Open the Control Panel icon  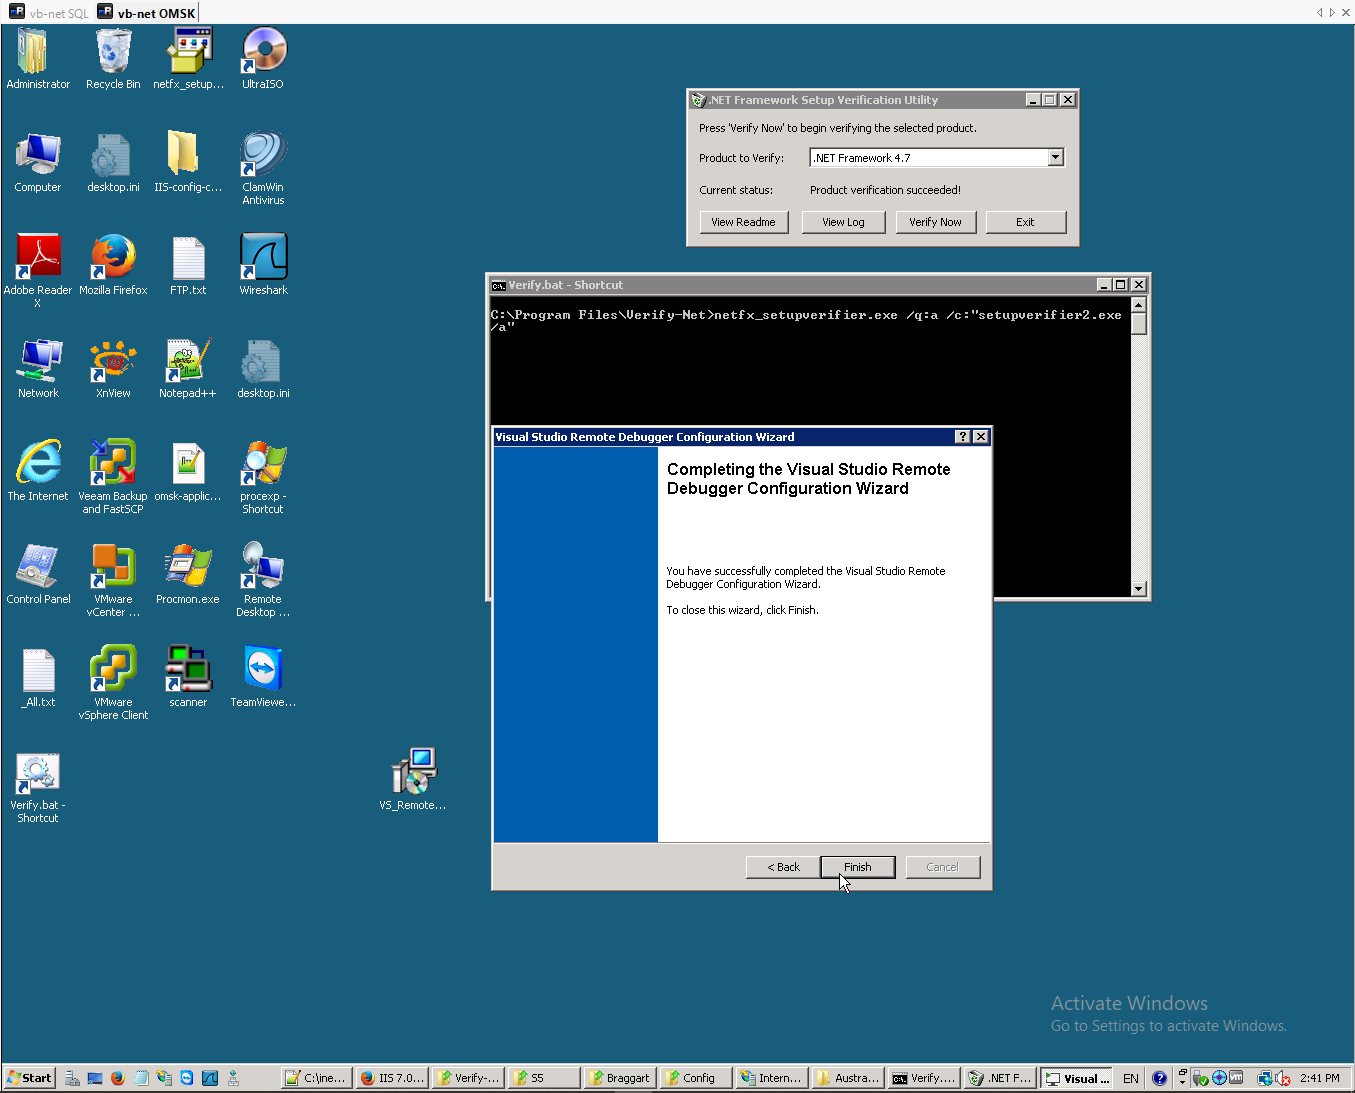(x=38, y=574)
